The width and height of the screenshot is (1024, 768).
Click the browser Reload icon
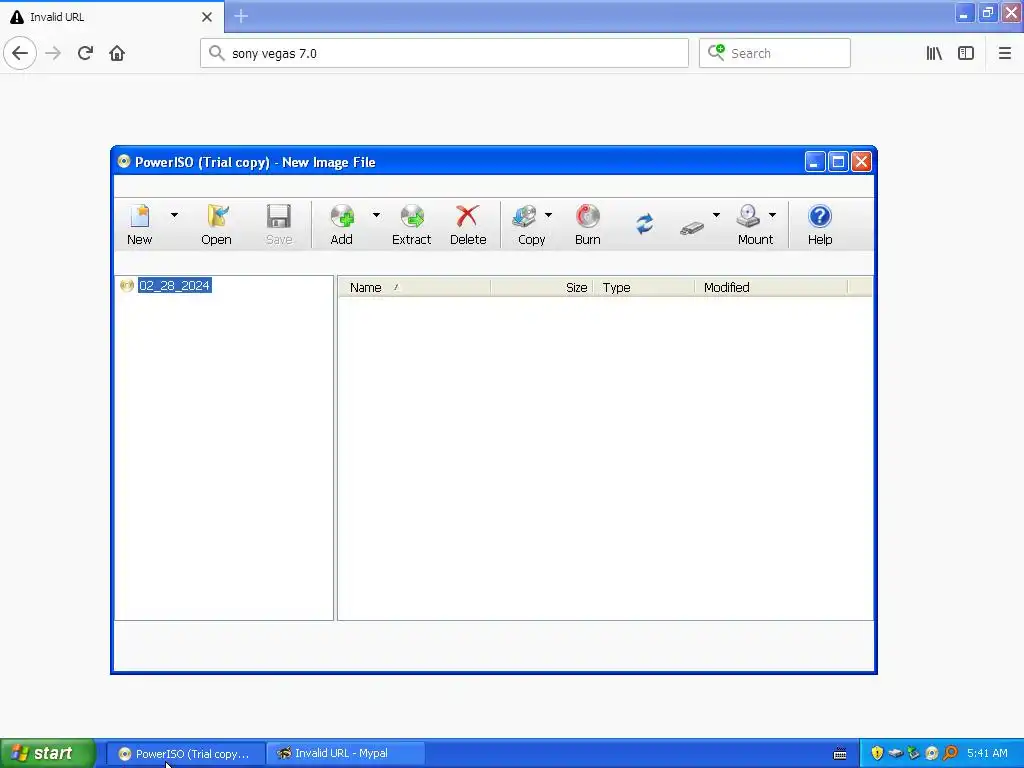[x=86, y=53]
